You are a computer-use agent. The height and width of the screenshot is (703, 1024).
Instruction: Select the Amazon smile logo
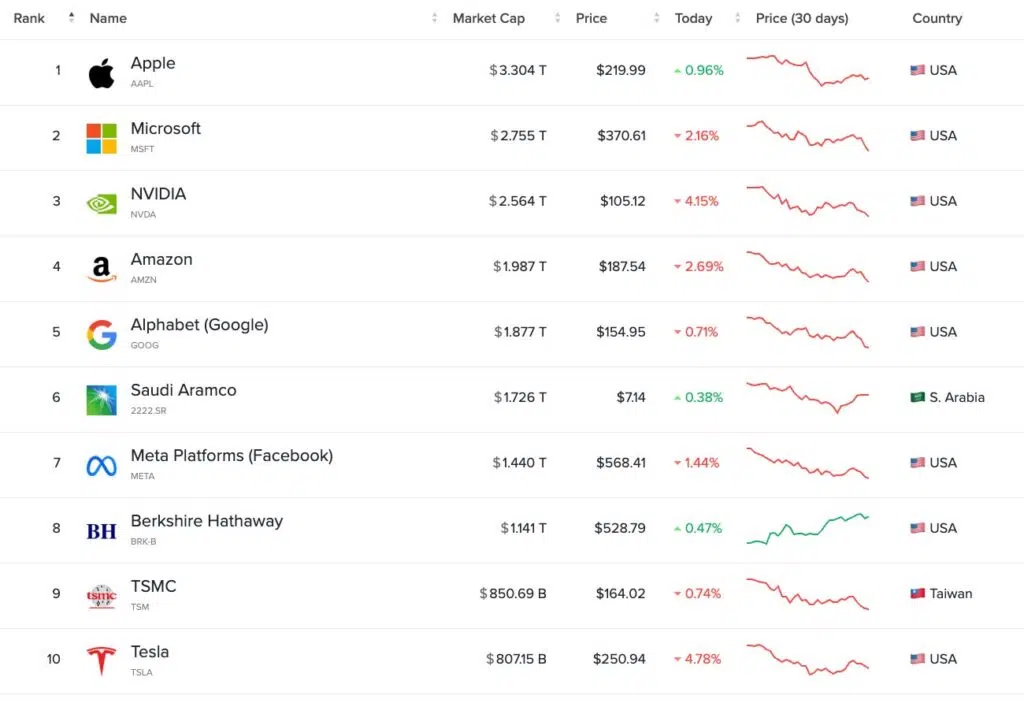click(x=101, y=269)
